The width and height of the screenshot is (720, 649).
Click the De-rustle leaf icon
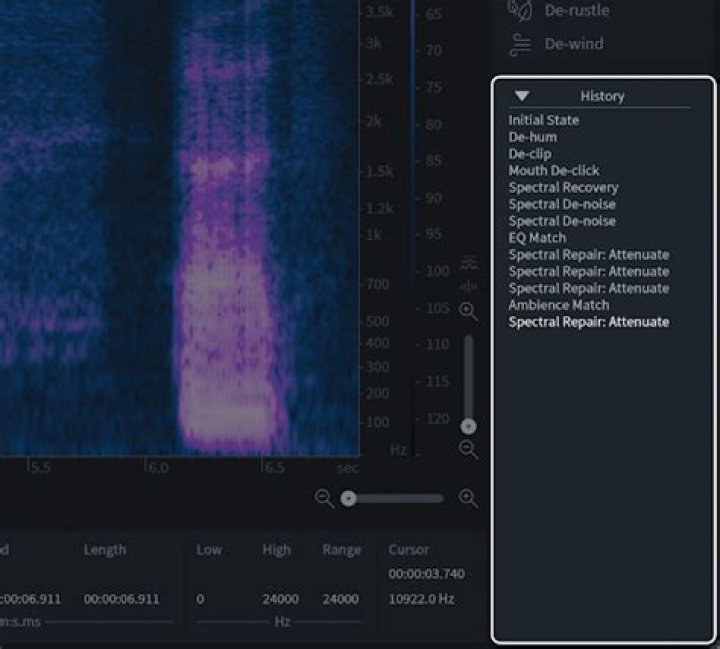[519, 9]
